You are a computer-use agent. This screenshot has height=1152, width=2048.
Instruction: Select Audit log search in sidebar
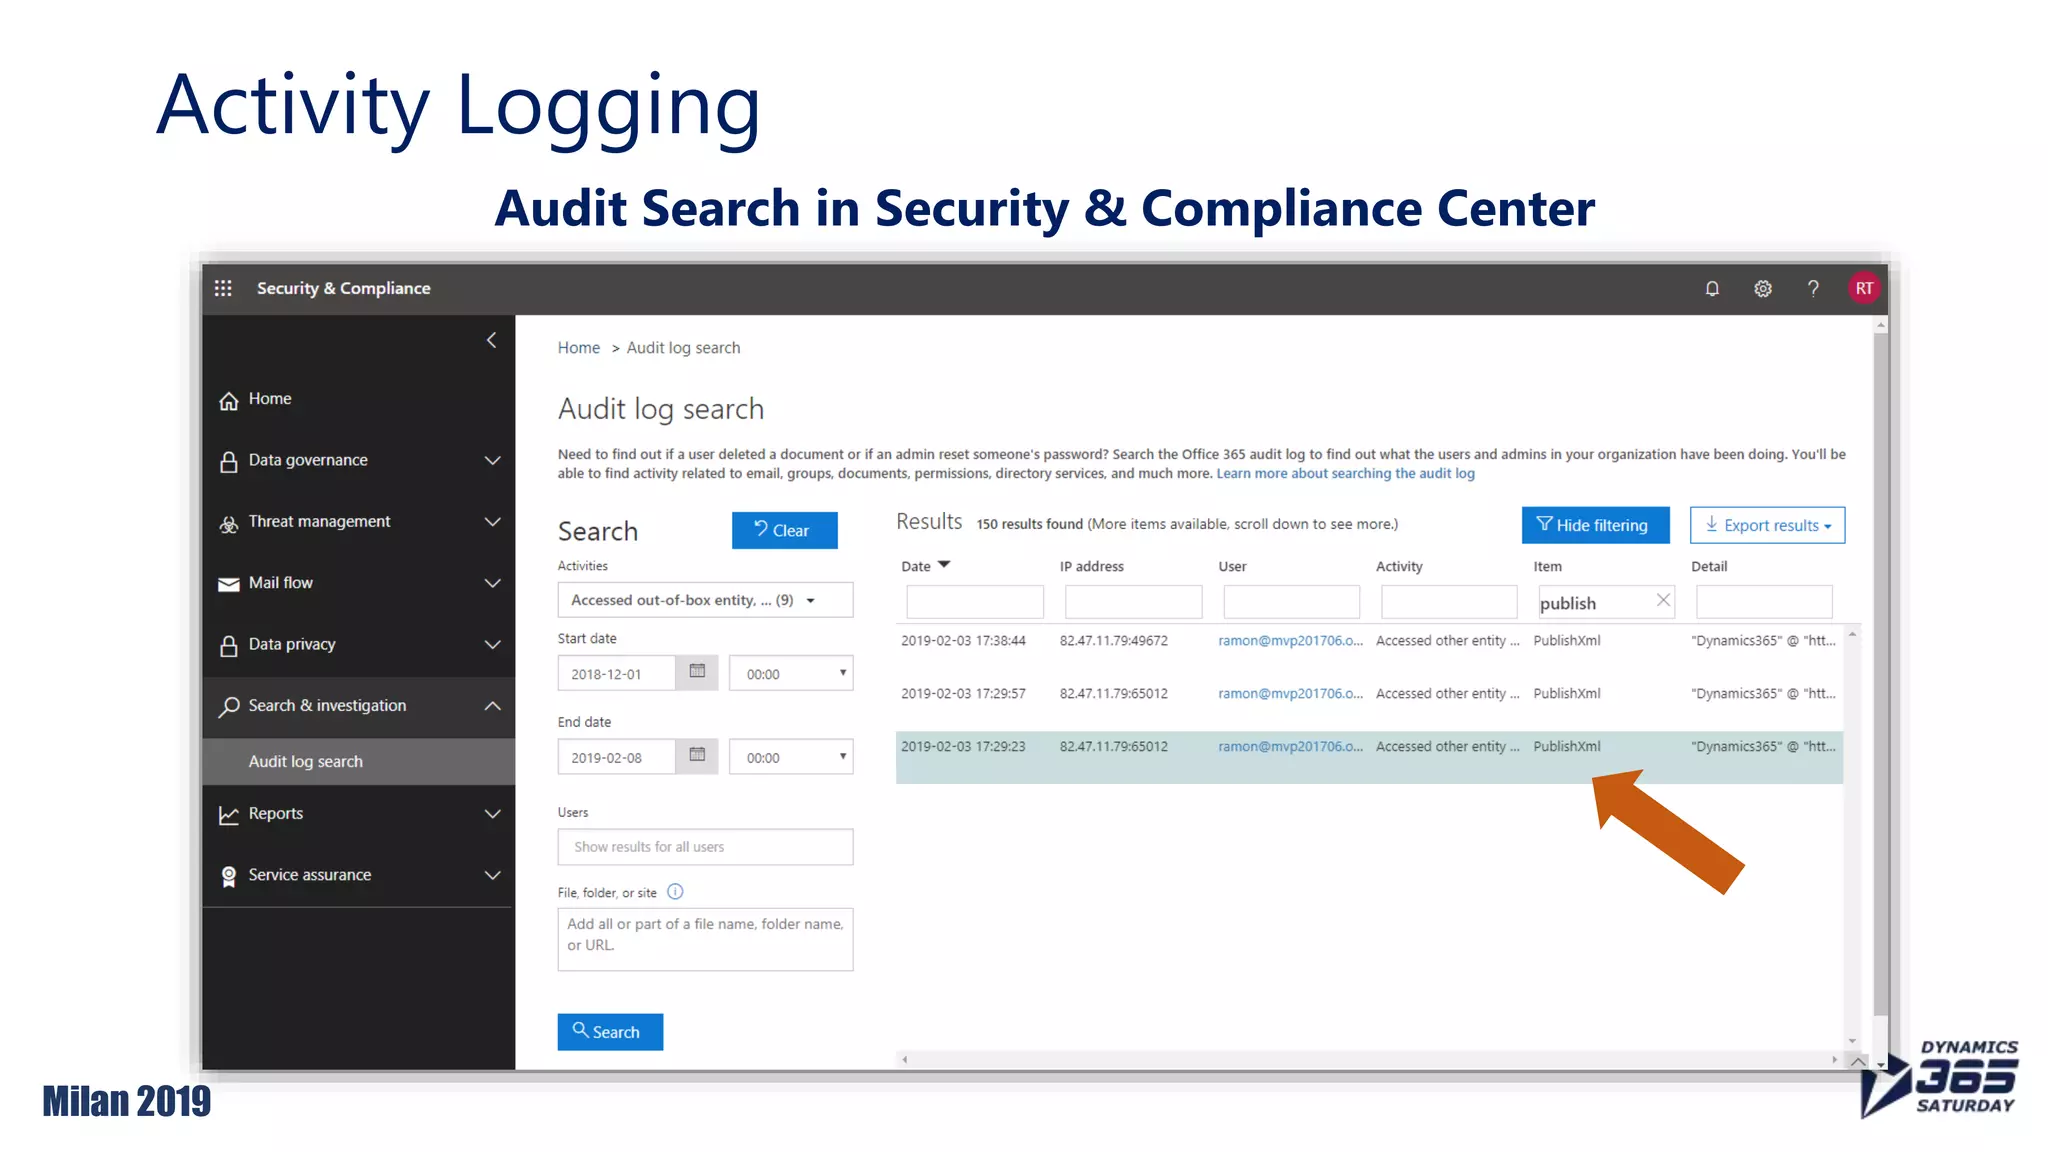click(358, 761)
